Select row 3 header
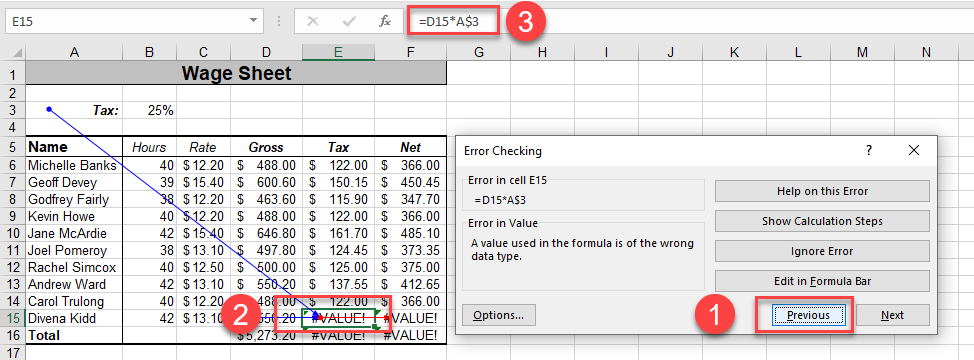 [12, 110]
